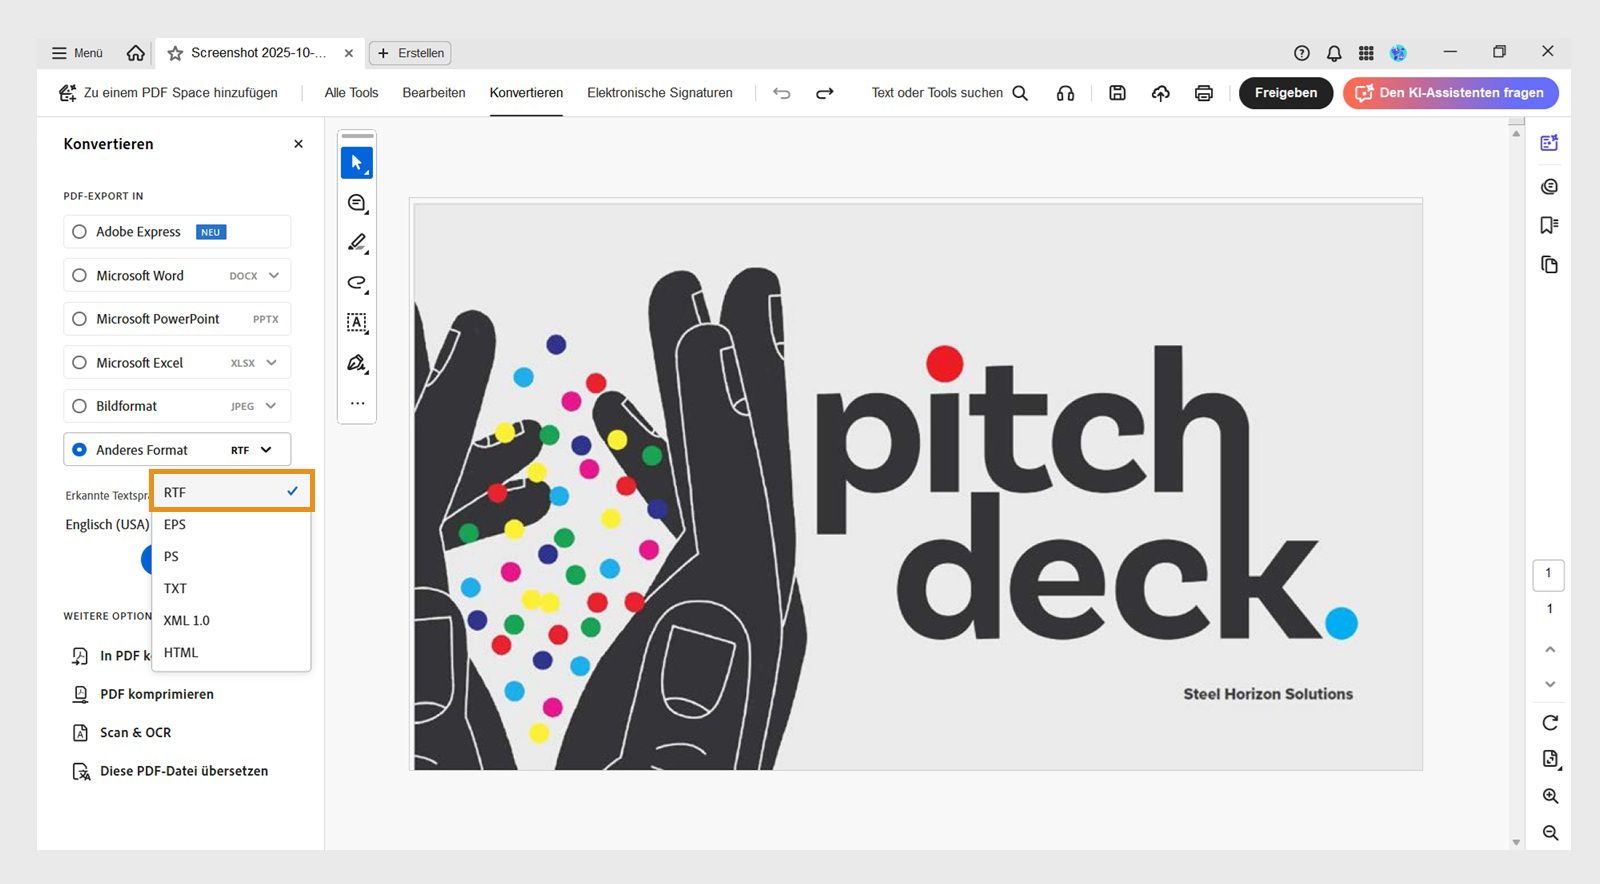This screenshot has height=884, width=1600.
Task: Select the Fill & Sign pen tool
Action: click(357, 363)
